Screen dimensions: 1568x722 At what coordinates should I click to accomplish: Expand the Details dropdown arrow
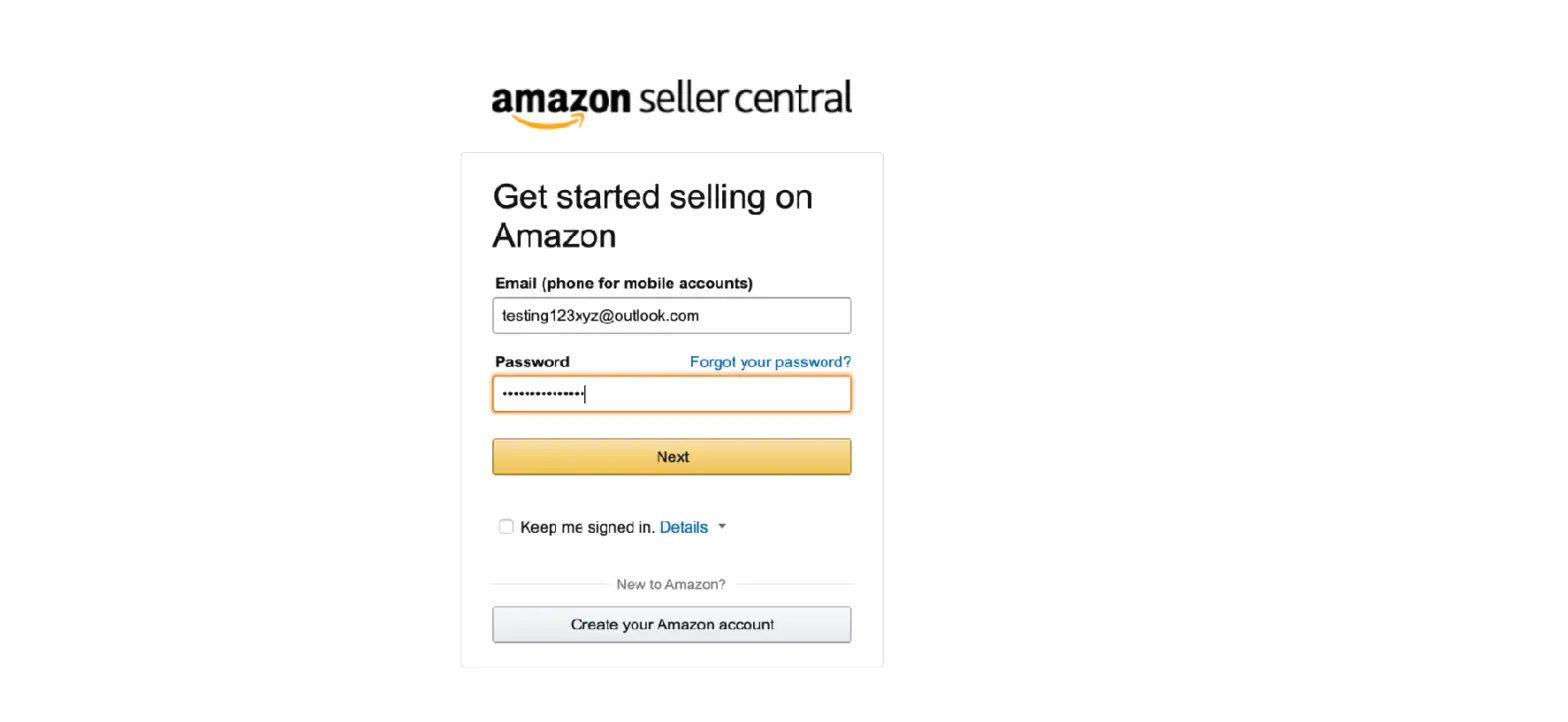pos(722,526)
